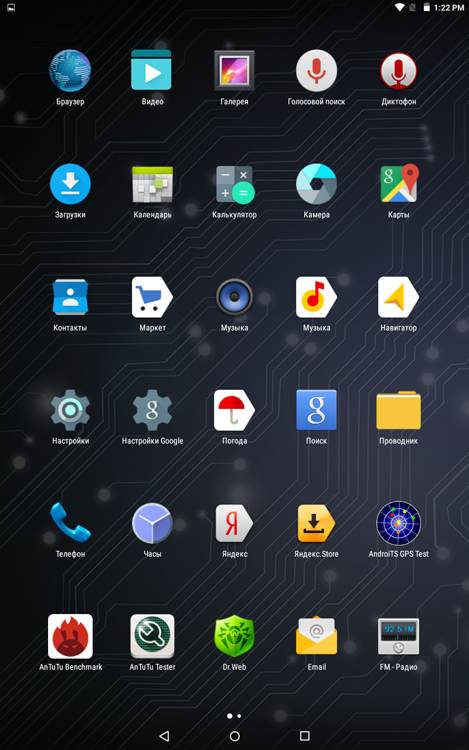Open the Настройки settings app
469x750 pixels.
click(70, 410)
